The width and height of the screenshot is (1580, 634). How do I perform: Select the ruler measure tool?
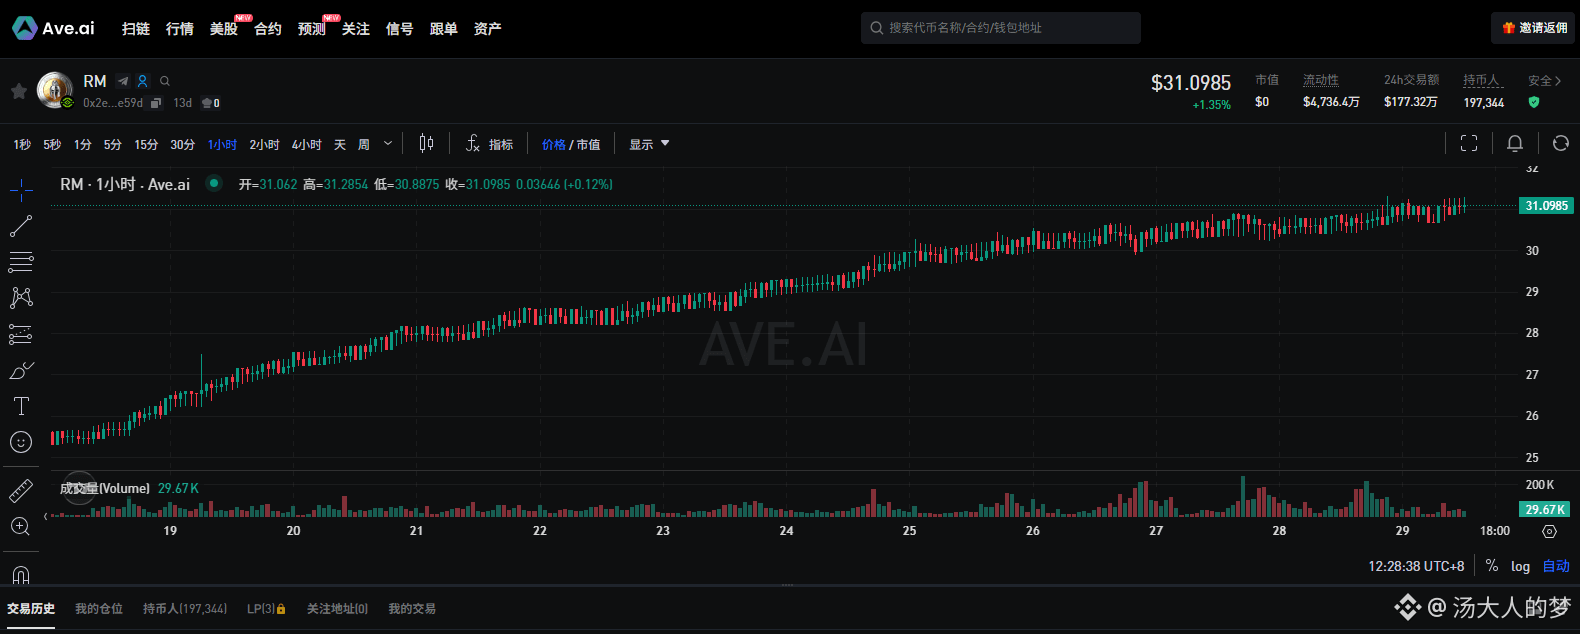pos(21,491)
